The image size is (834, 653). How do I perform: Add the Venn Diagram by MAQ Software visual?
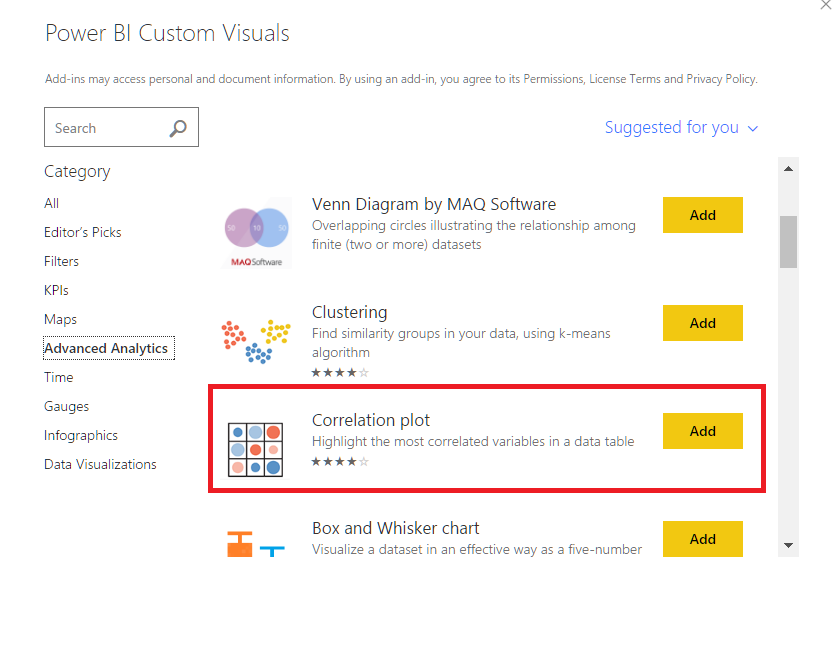point(702,215)
